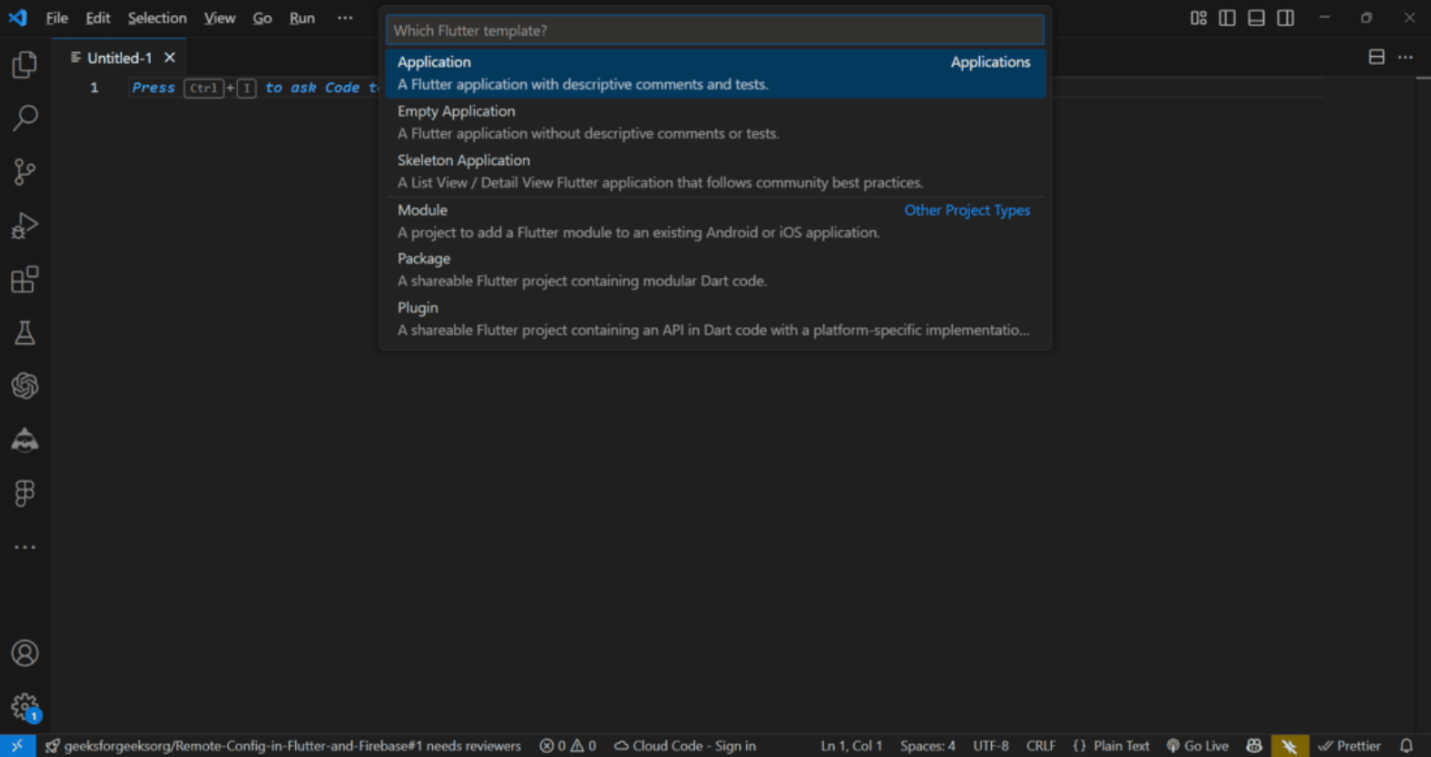
Task: Open remote window indicator in status bar
Action: tap(17, 746)
